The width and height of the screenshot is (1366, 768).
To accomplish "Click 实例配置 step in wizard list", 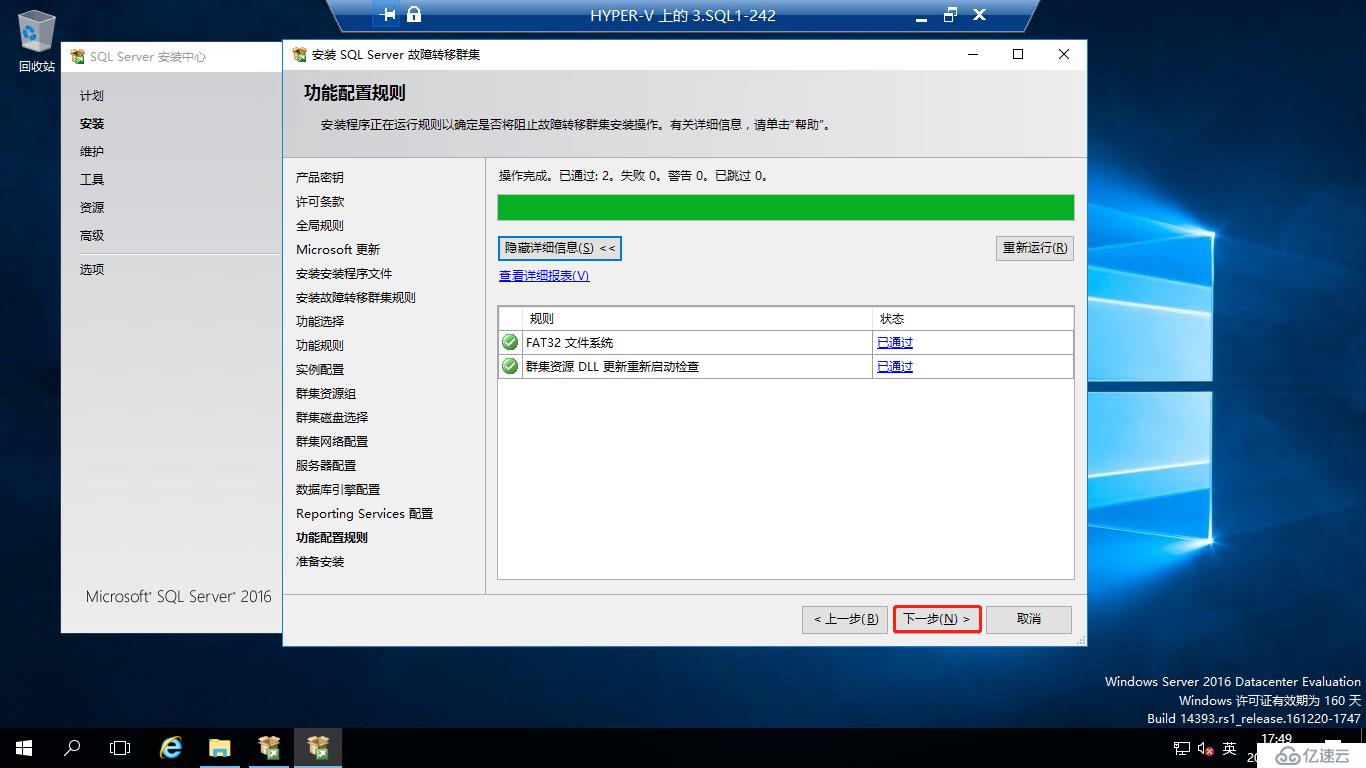I will pos(320,370).
